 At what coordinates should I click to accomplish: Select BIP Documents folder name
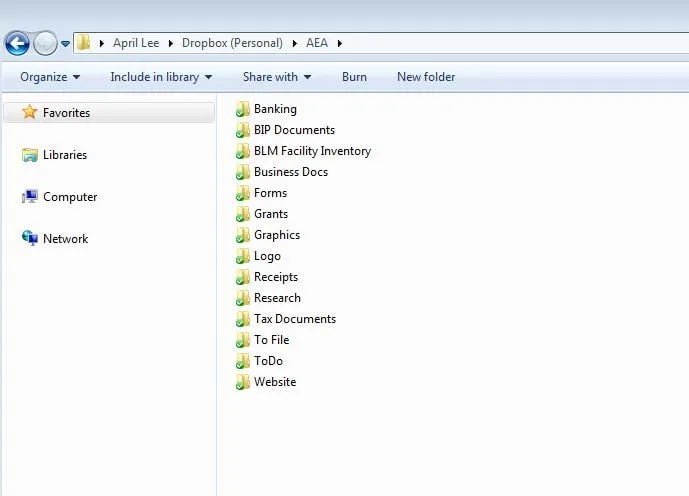[x=294, y=130]
